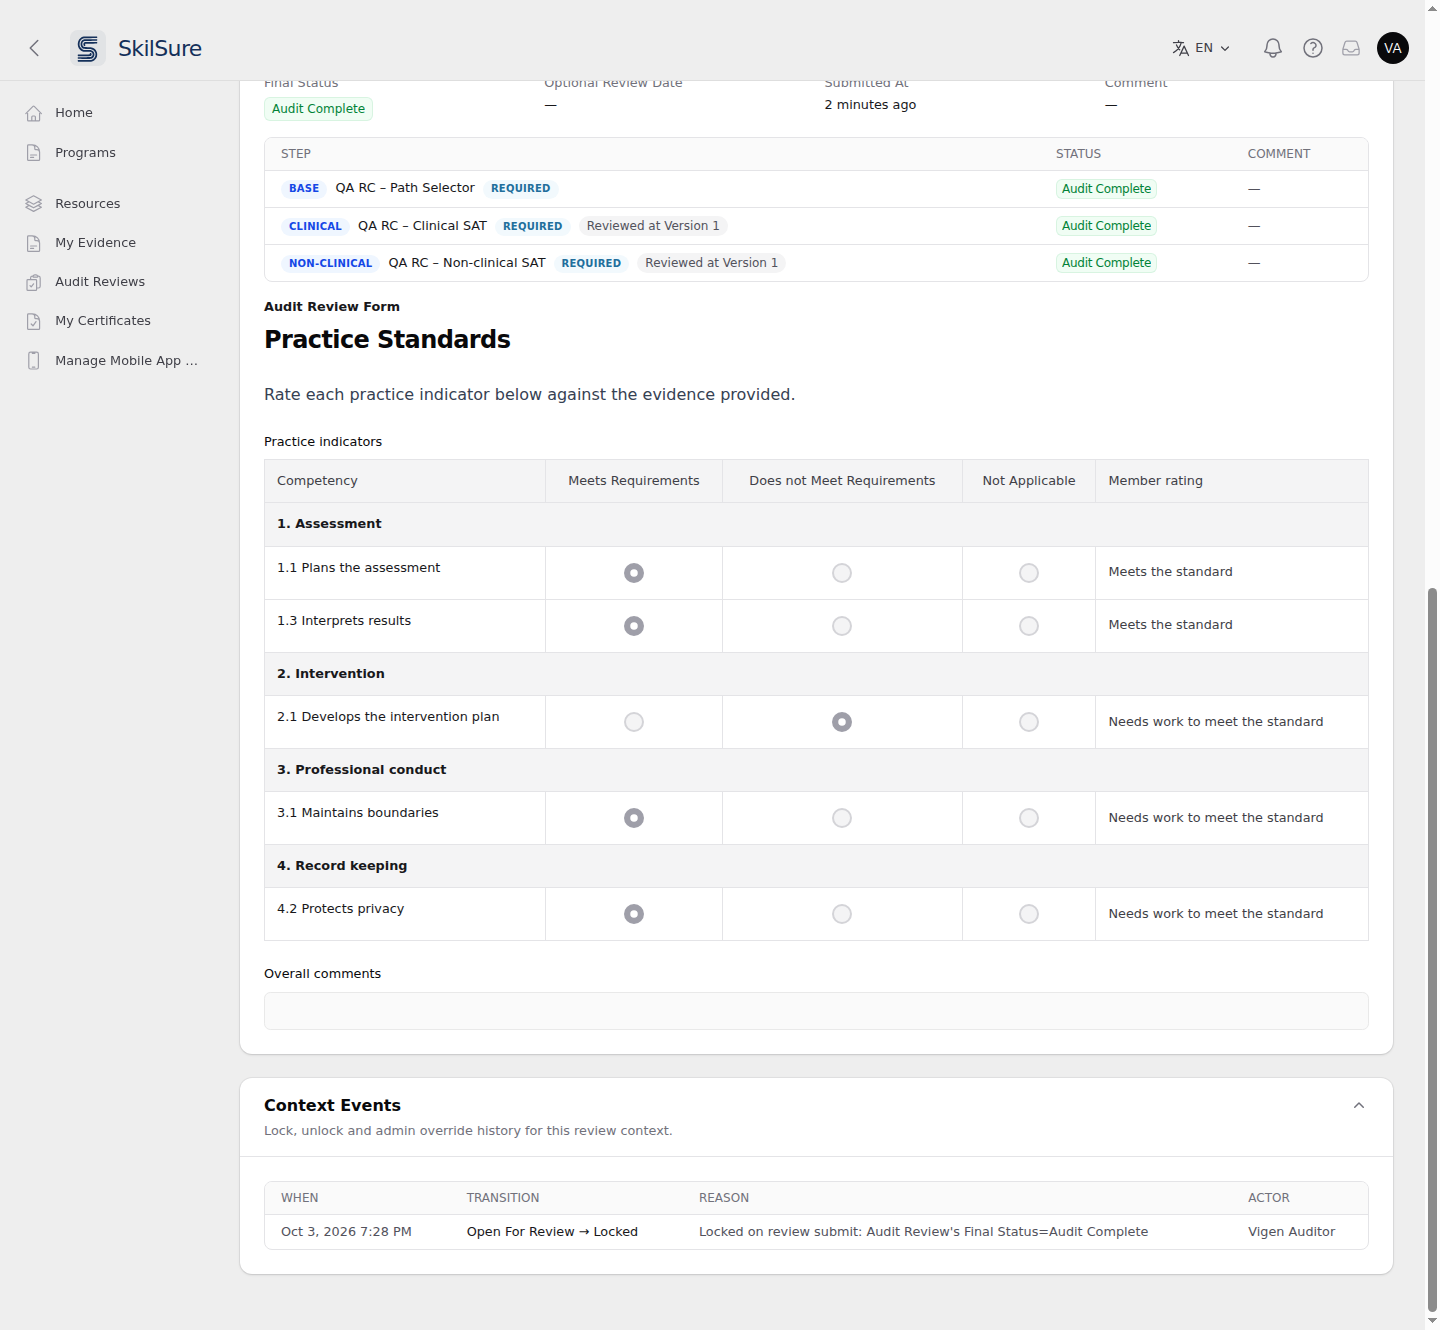Open Home in the sidebar

[74, 113]
